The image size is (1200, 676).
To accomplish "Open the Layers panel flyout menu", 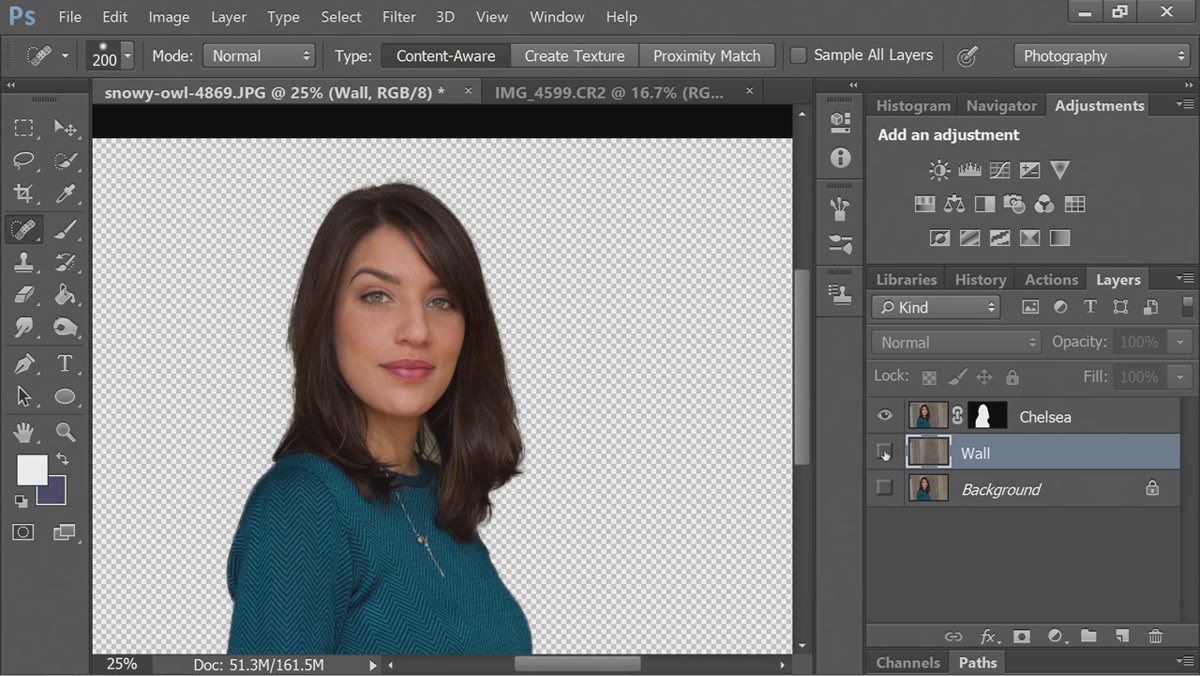I will point(1186,279).
